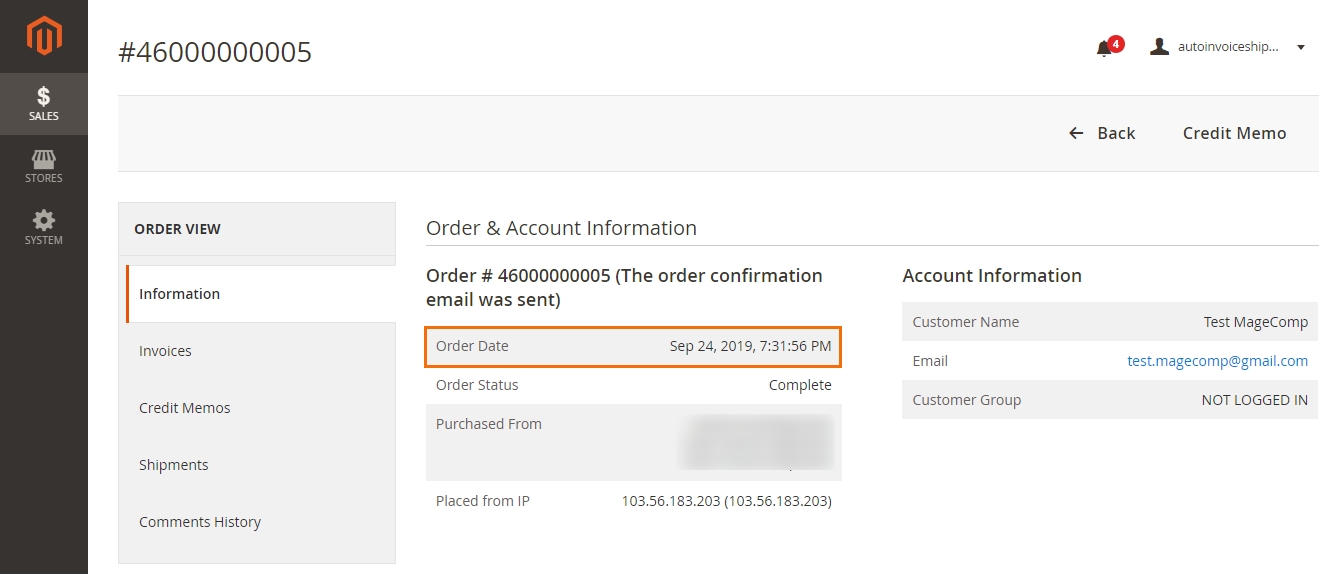Open the System gear icon menu
1339x574 pixels.
tap(43, 221)
